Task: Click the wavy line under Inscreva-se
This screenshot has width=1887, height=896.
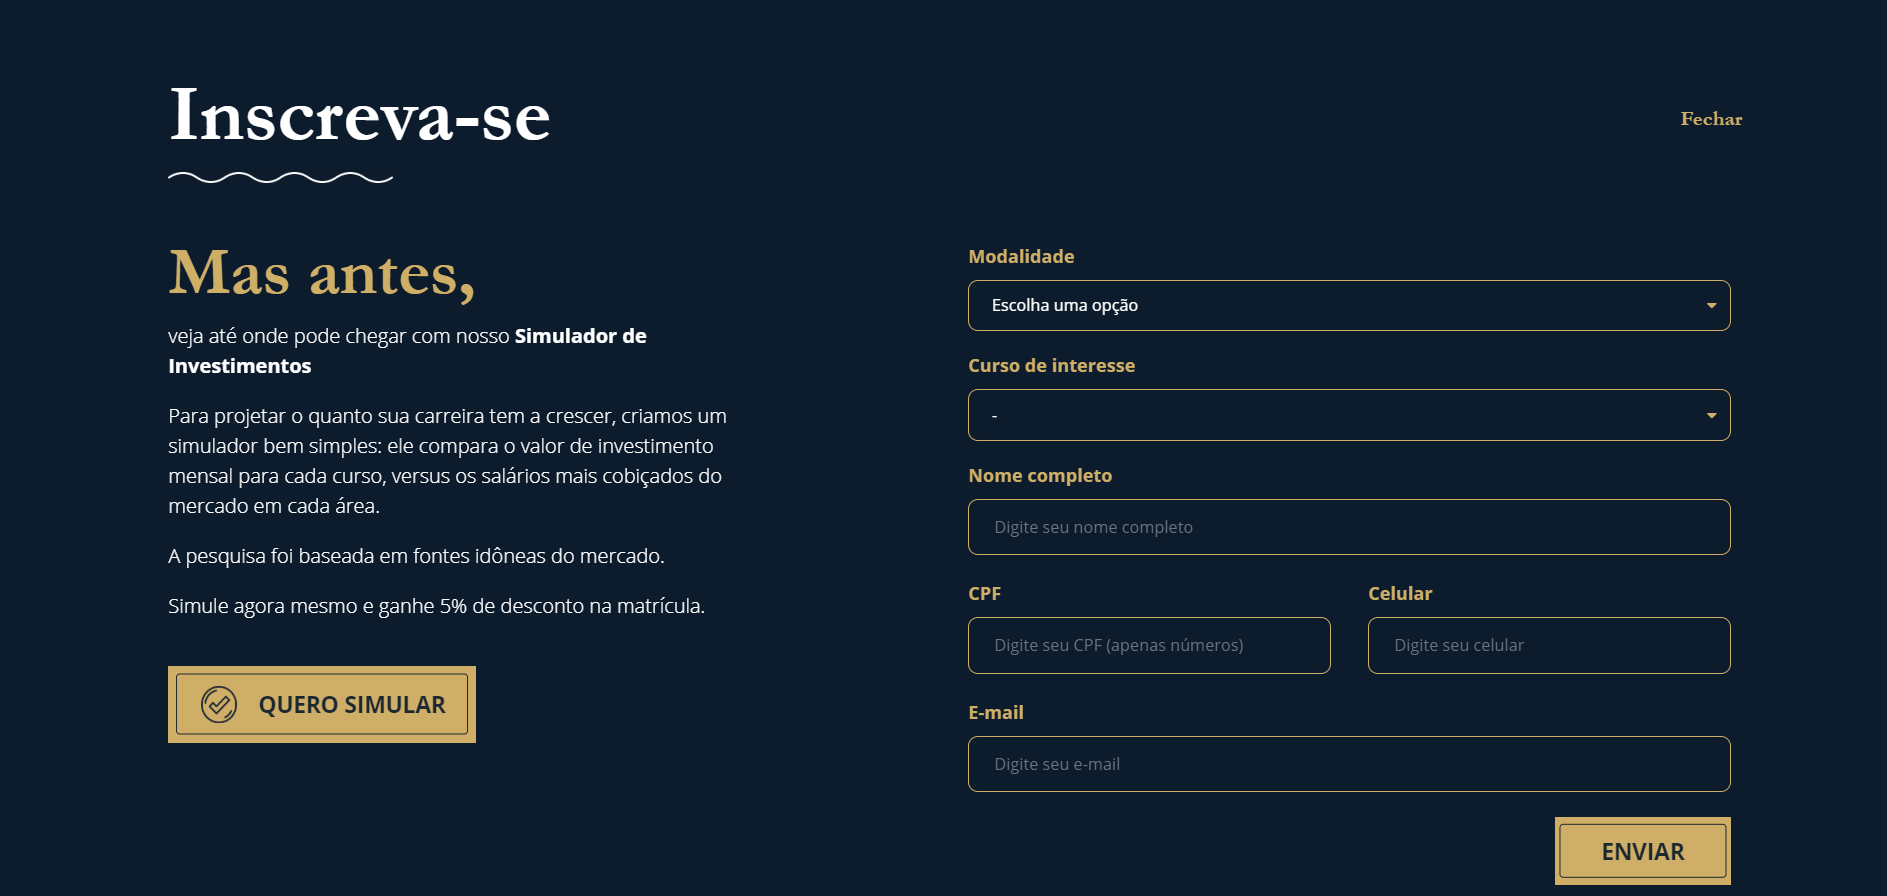Action: [280, 178]
